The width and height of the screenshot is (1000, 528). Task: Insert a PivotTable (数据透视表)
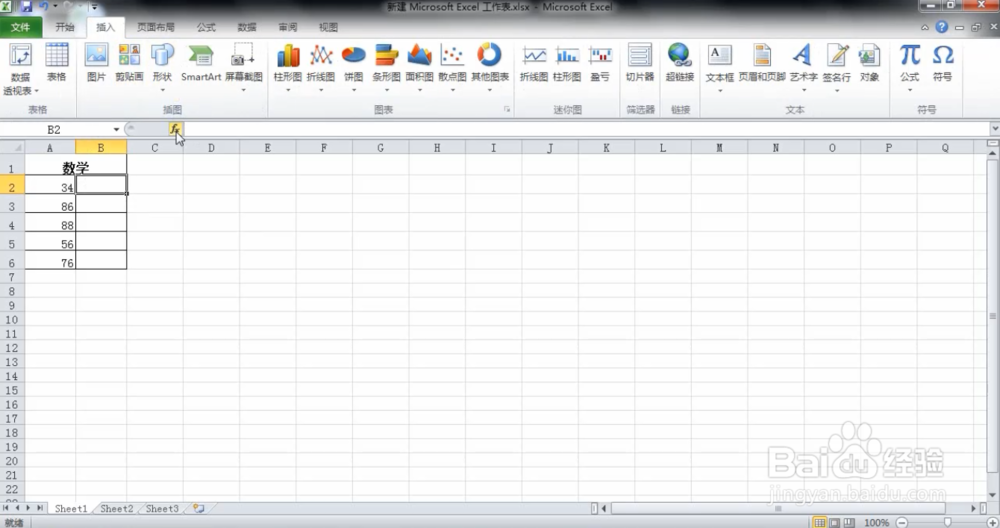[x=20, y=69]
